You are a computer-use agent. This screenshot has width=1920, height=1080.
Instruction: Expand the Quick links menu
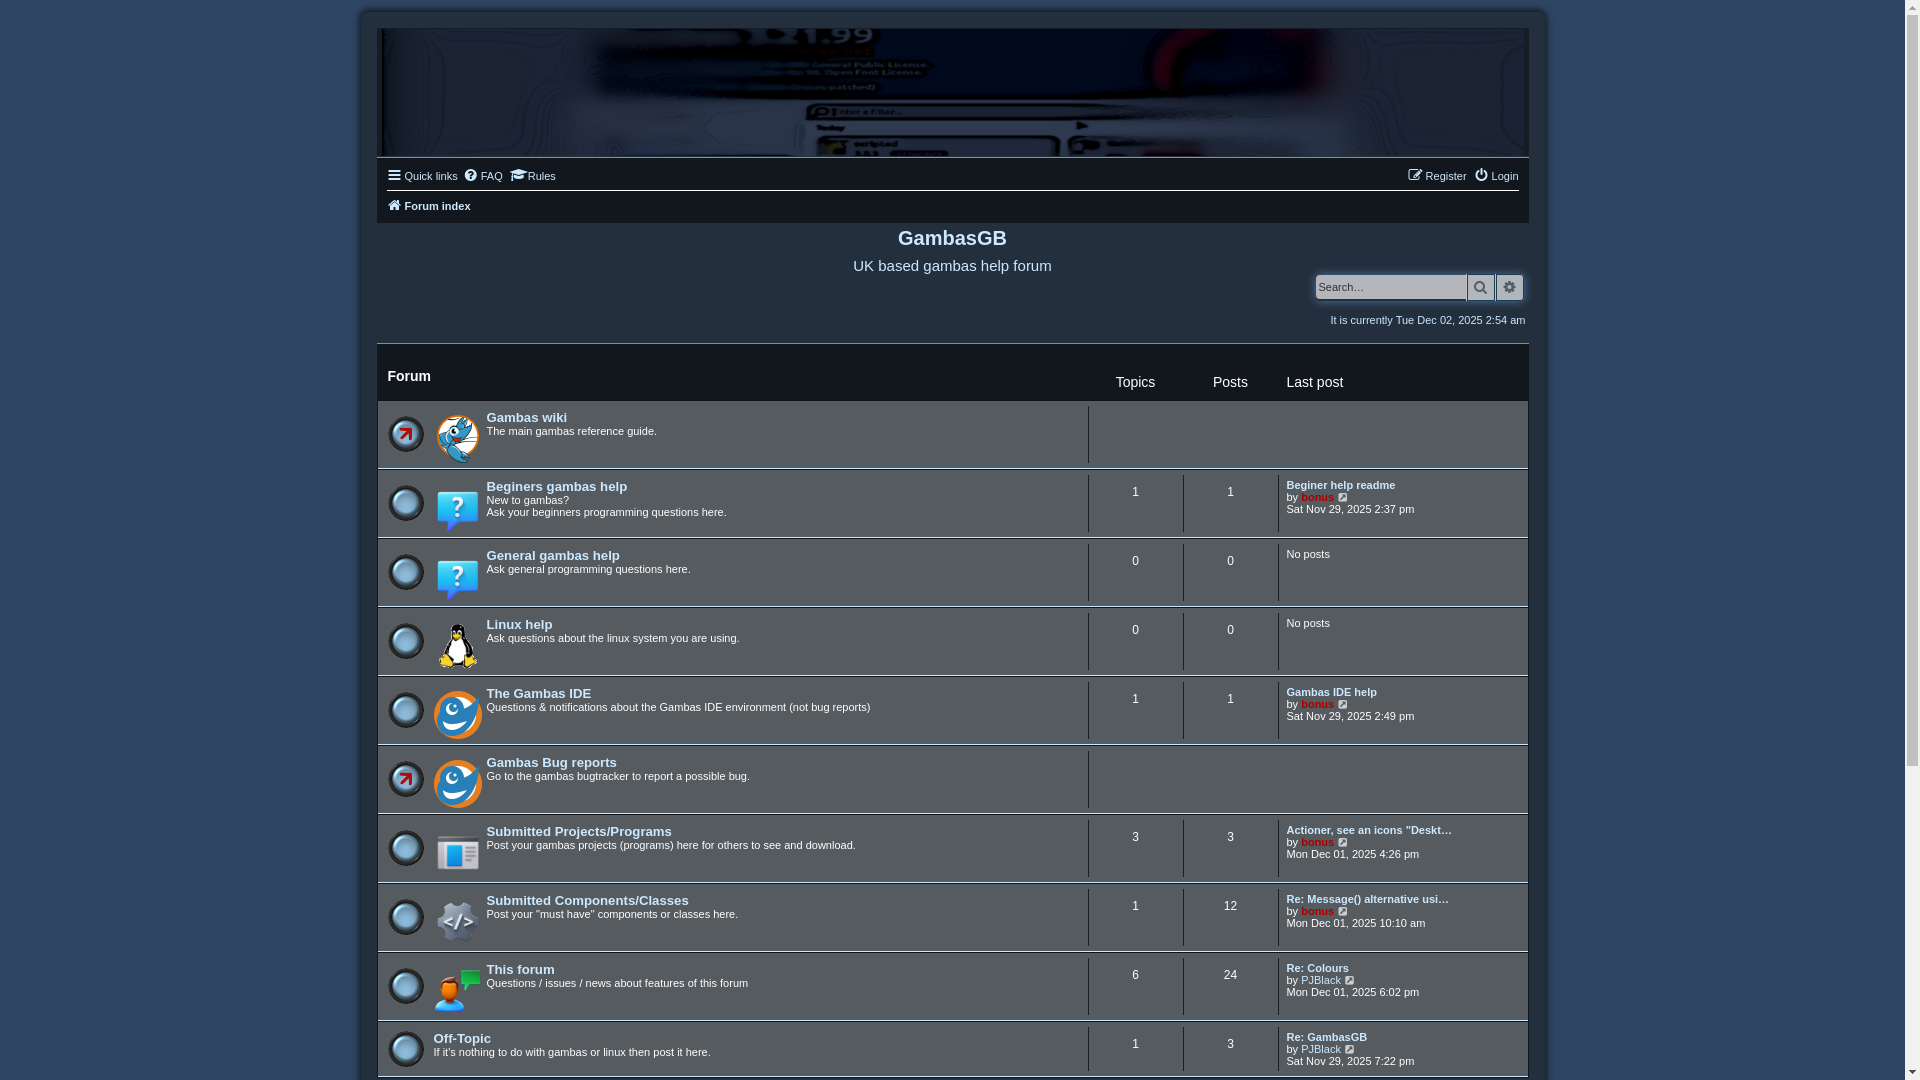coord(422,176)
